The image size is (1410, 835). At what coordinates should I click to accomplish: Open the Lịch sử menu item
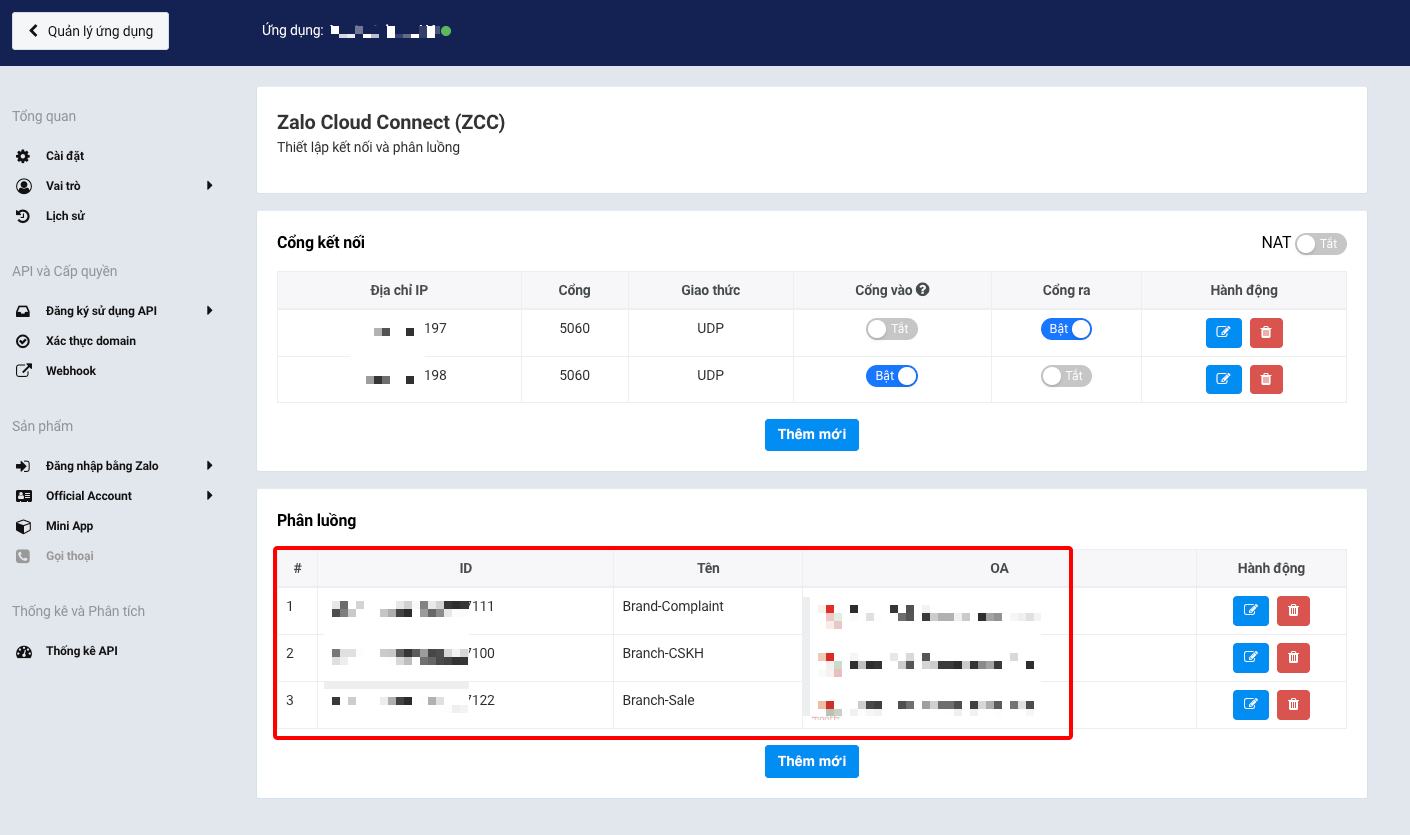[65, 216]
